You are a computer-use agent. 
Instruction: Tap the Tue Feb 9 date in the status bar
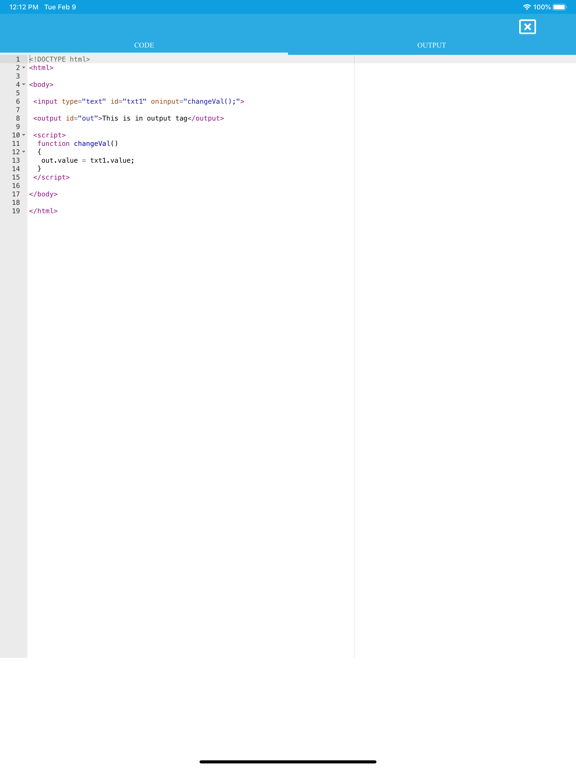(60, 7)
